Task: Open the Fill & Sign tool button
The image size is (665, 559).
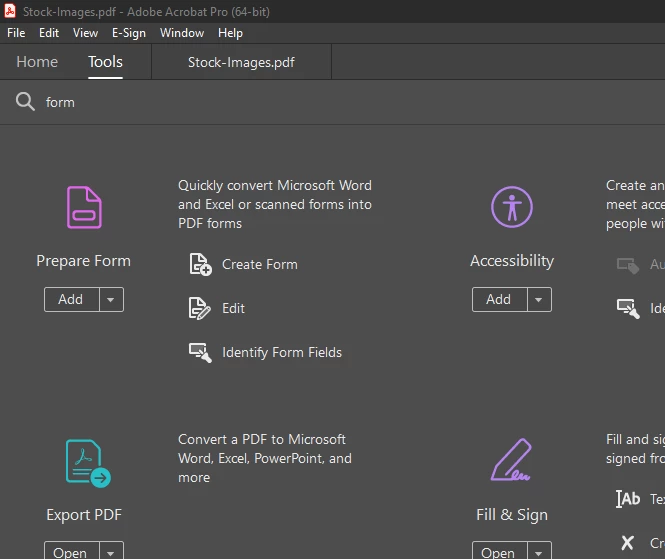Action: tap(500, 550)
